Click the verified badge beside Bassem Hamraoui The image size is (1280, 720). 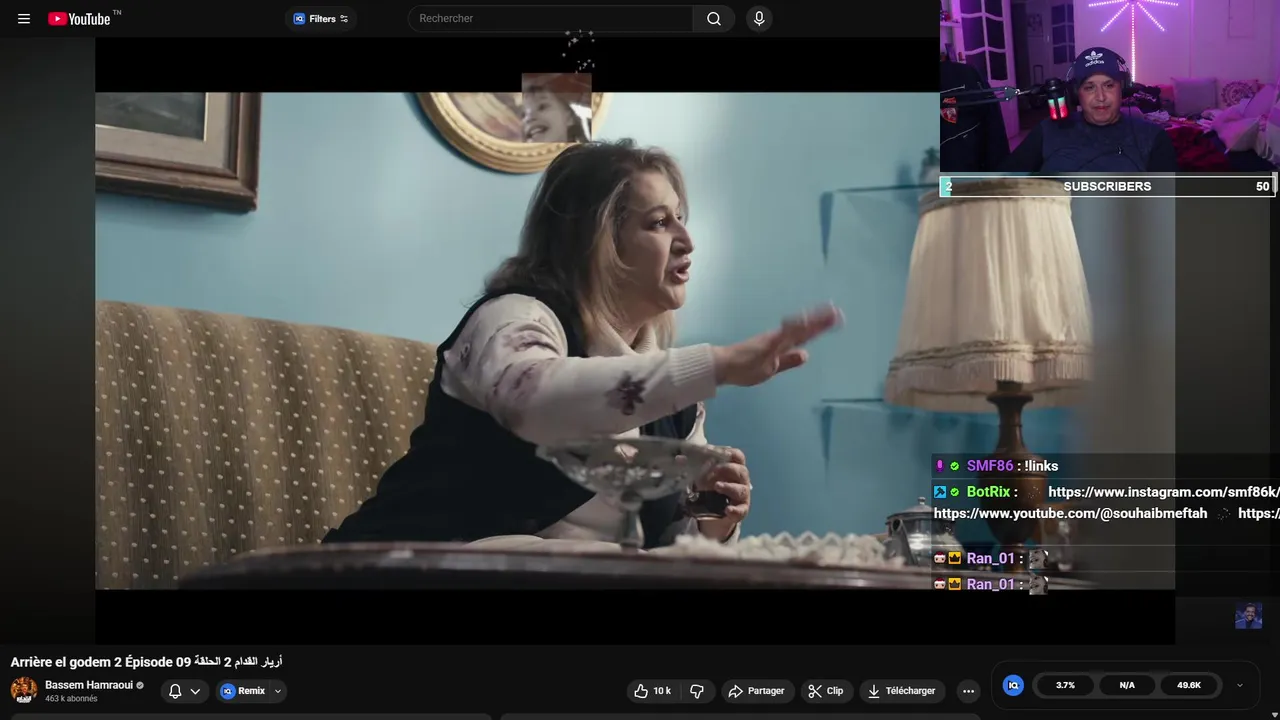coord(140,686)
